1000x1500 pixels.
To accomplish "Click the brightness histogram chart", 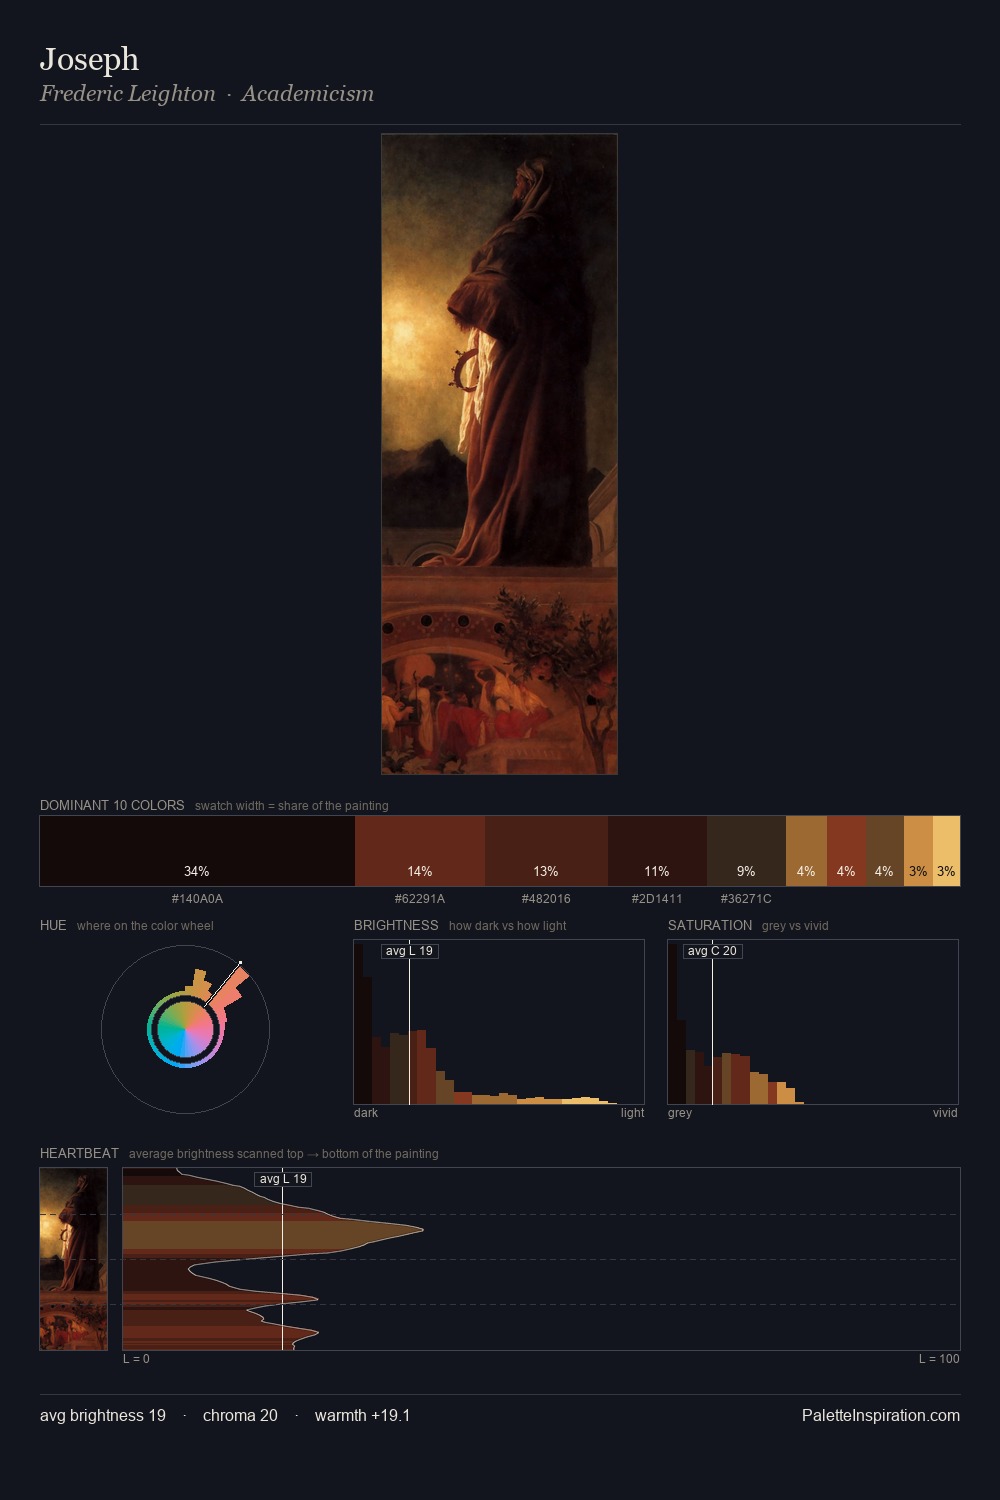I will coord(499,1022).
